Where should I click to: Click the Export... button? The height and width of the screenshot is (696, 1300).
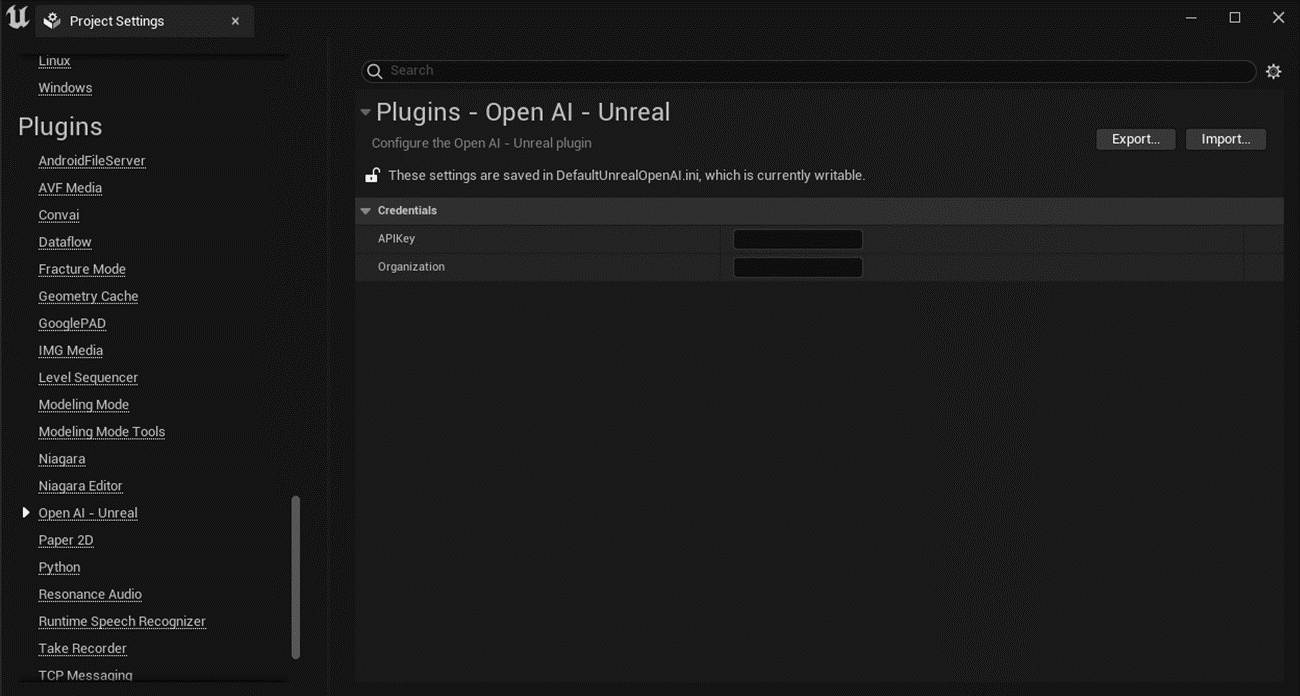pos(1136,139)
